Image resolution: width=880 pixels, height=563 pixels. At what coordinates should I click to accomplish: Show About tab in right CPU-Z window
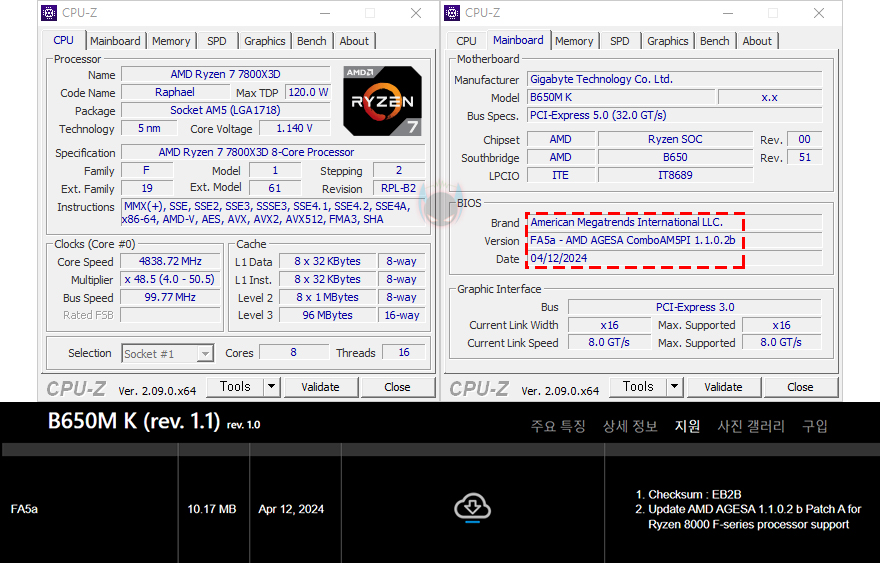click(757, 41)
